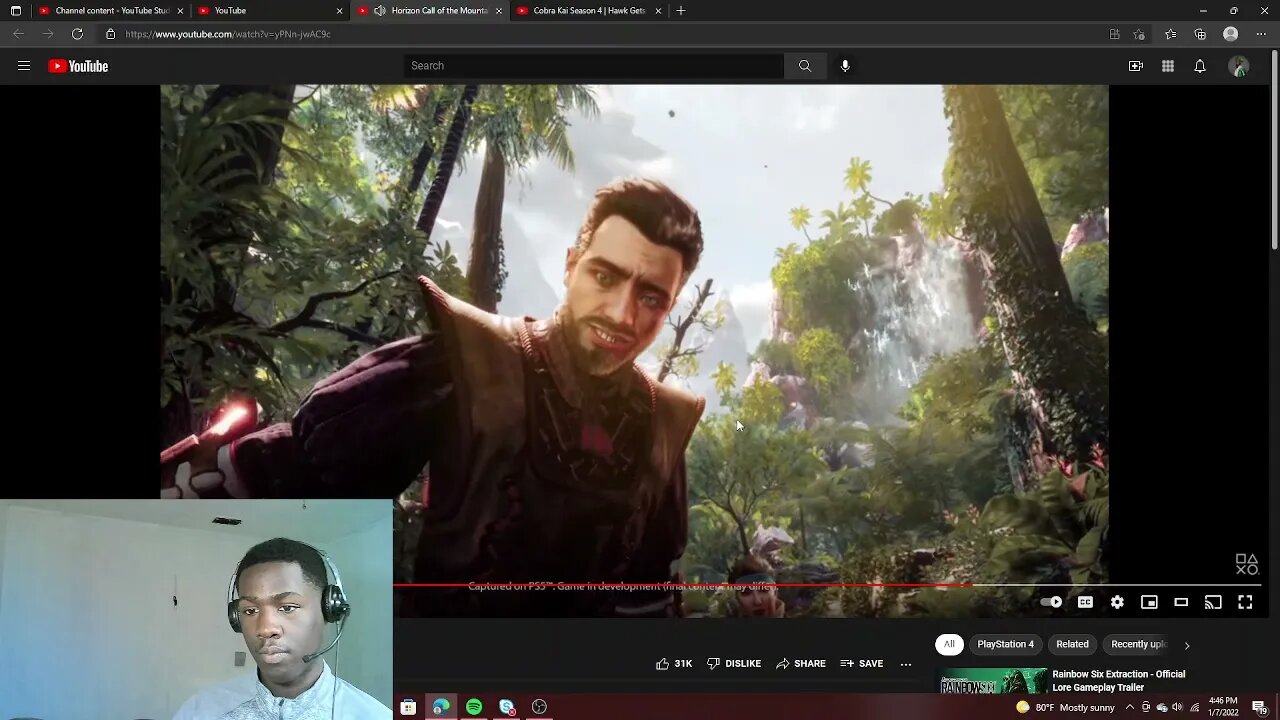Open the YouTube account avatar menu
The image size is (1280, 720).
pyautogui.click(x=1239, y=66)
